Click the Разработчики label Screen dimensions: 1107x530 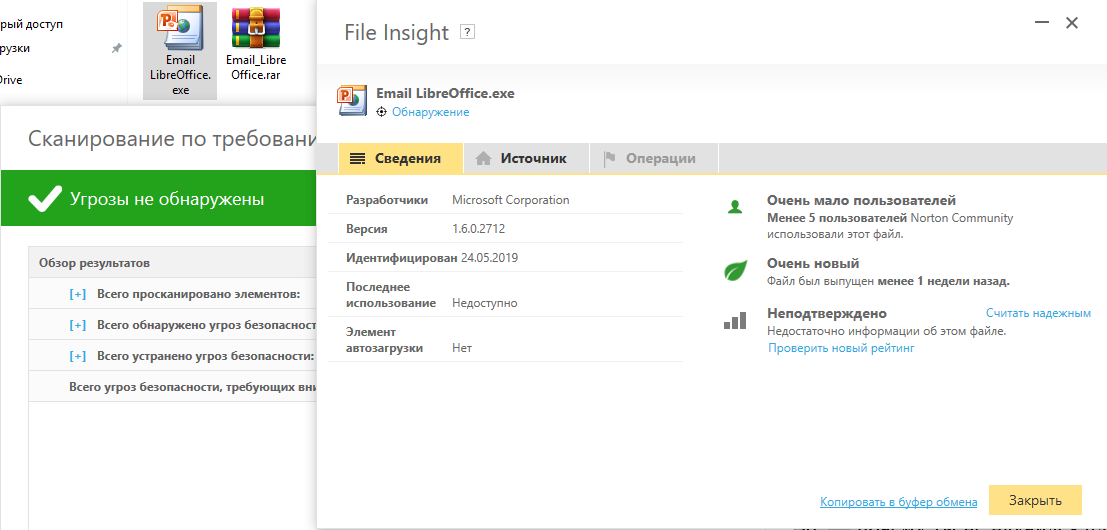[x=387, y=200]
